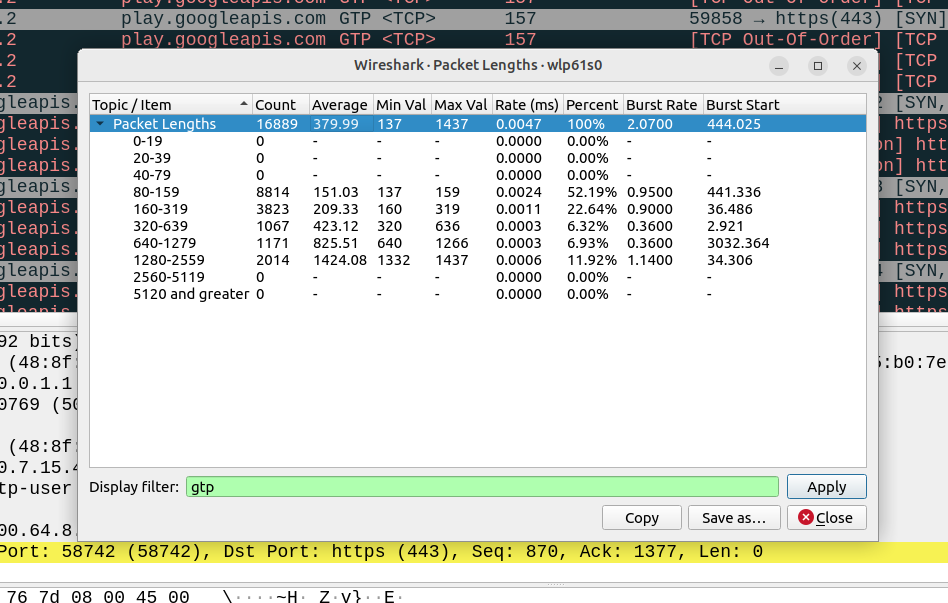
Task: Sort by Topic / Item column header
Action: click(170, 105)
